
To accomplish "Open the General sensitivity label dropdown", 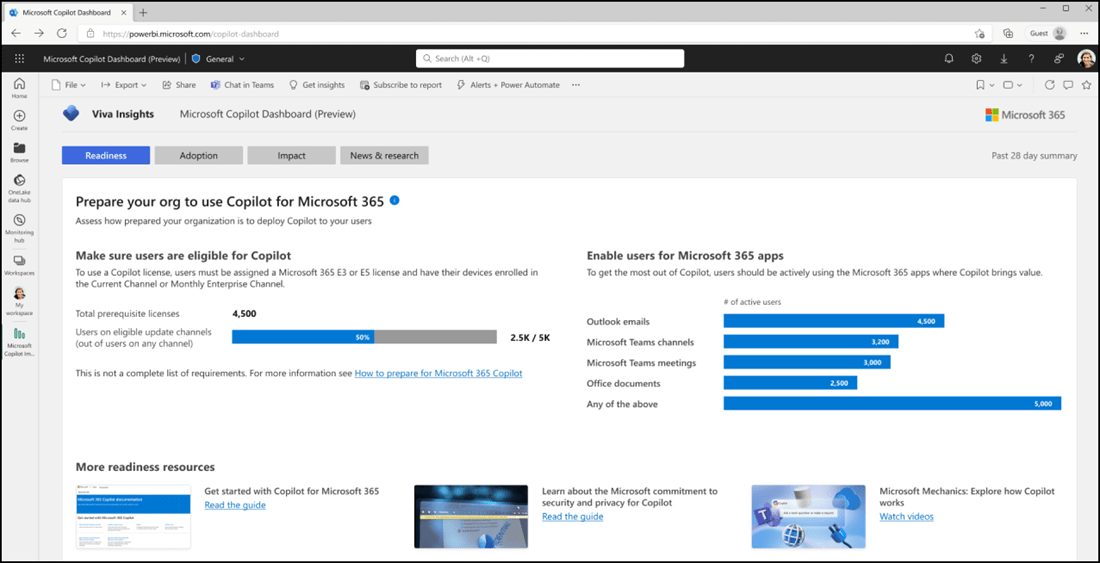I will 219,59.
